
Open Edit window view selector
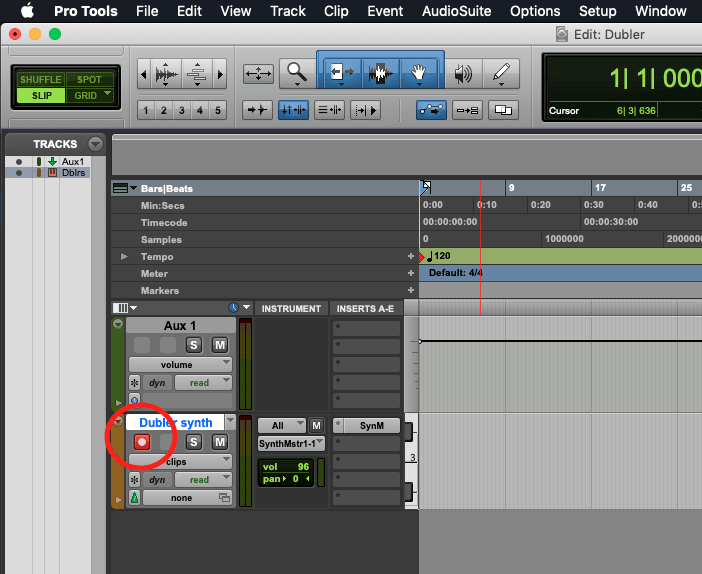tap(125, 308)
